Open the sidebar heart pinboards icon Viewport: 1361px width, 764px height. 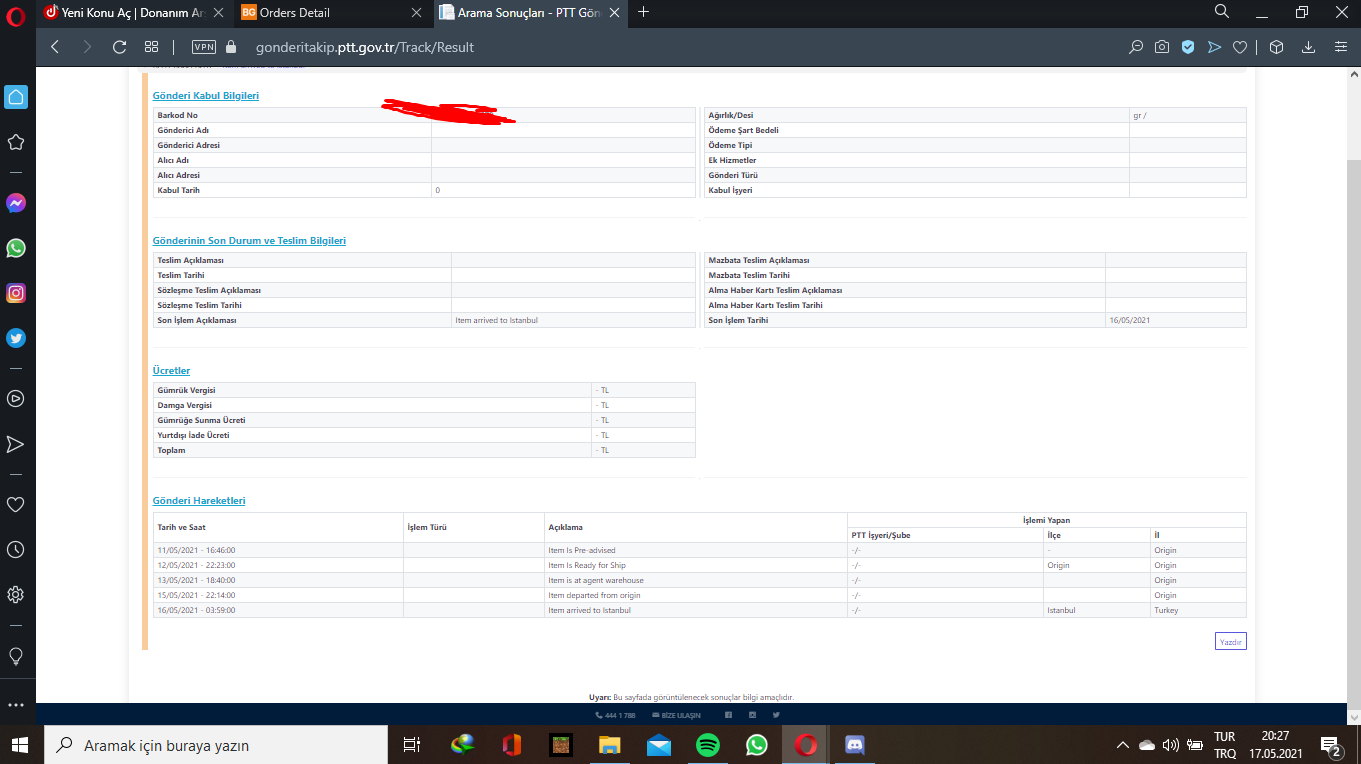tap(16, 504)
